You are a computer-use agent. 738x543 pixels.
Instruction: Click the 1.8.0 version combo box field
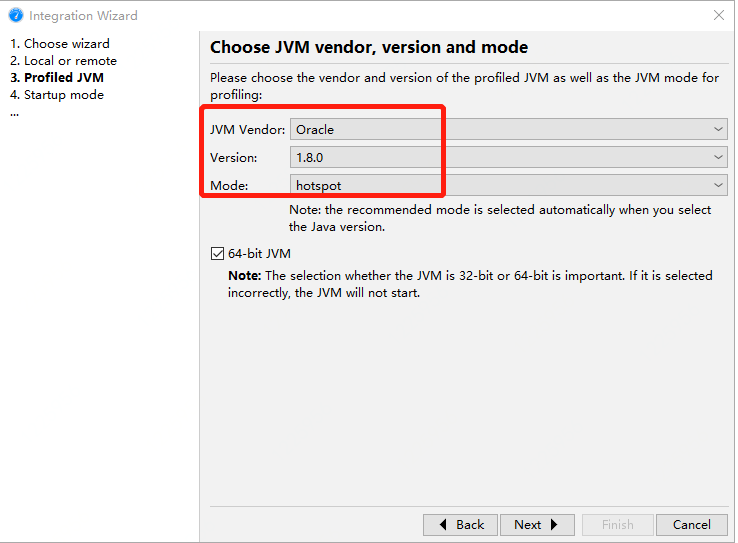point(500,157)
